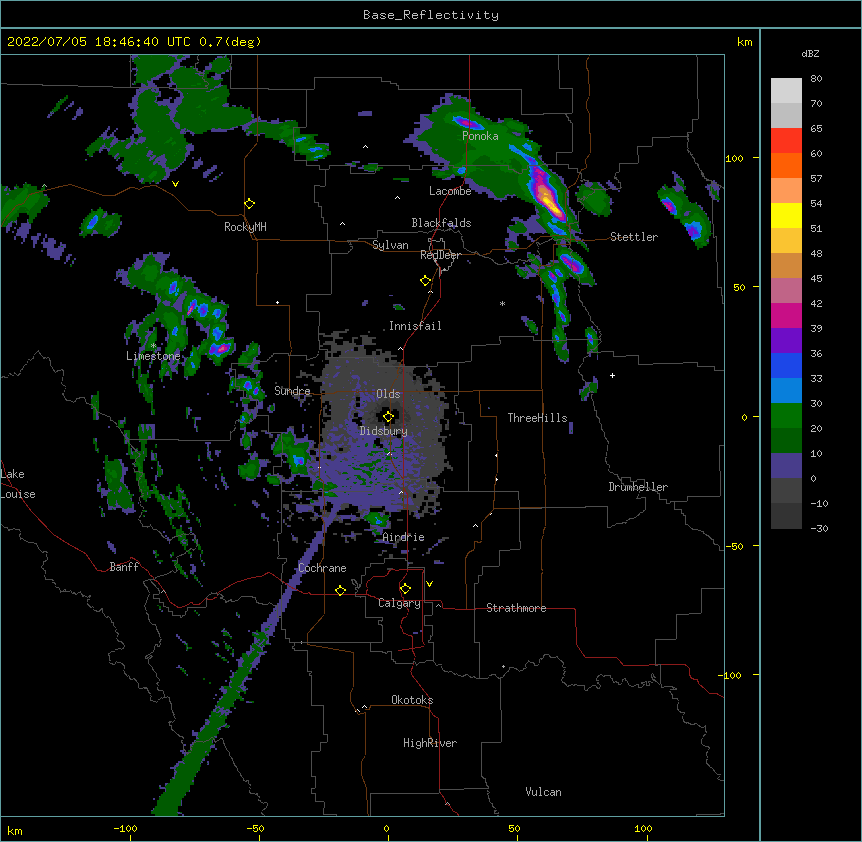
Task: Click the Didsbury town label
Action: point(384,431)
